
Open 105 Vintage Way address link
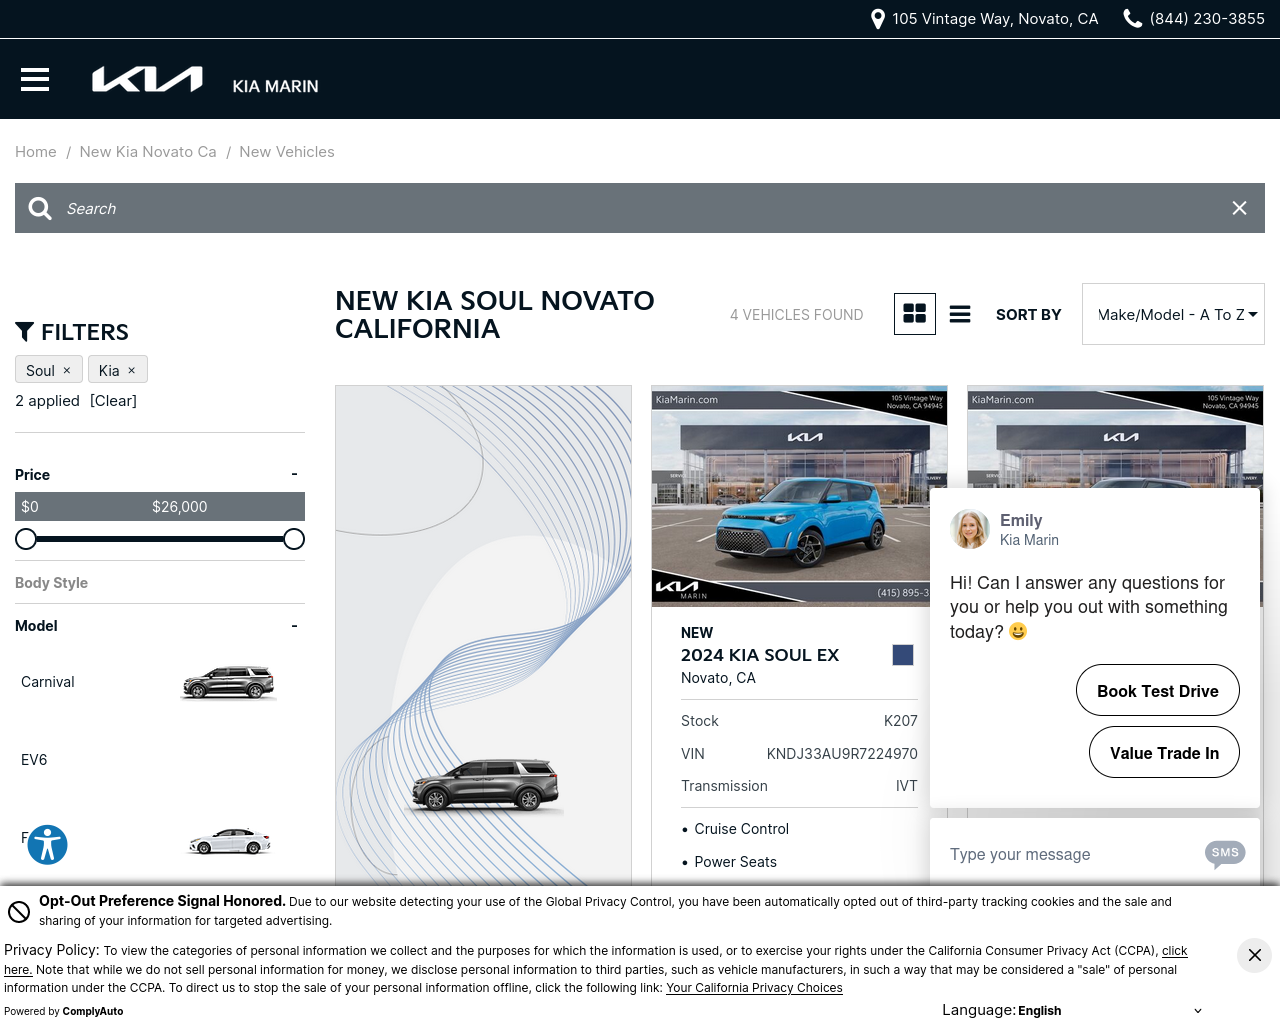coord(995,19)
